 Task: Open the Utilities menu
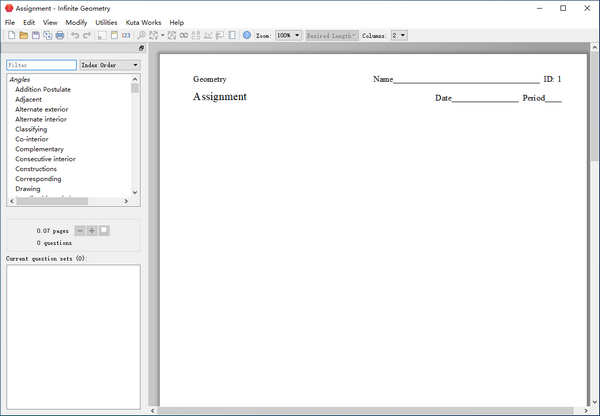106,22
